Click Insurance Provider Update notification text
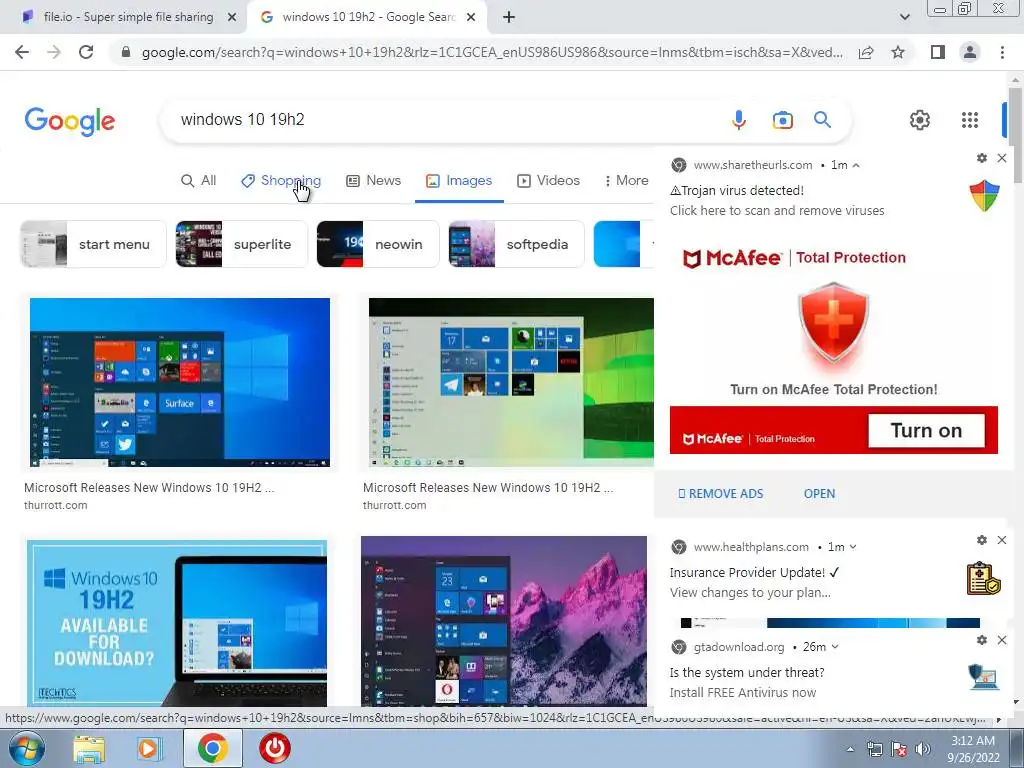Screen dimensions: 1024x768 click(x=754, y=573)
